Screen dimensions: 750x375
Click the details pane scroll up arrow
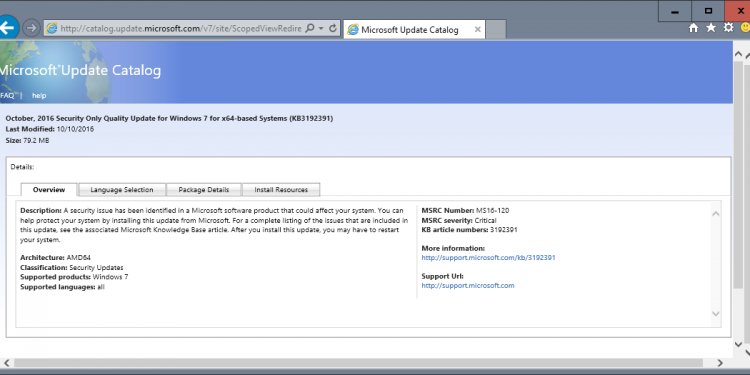point(716,214)
